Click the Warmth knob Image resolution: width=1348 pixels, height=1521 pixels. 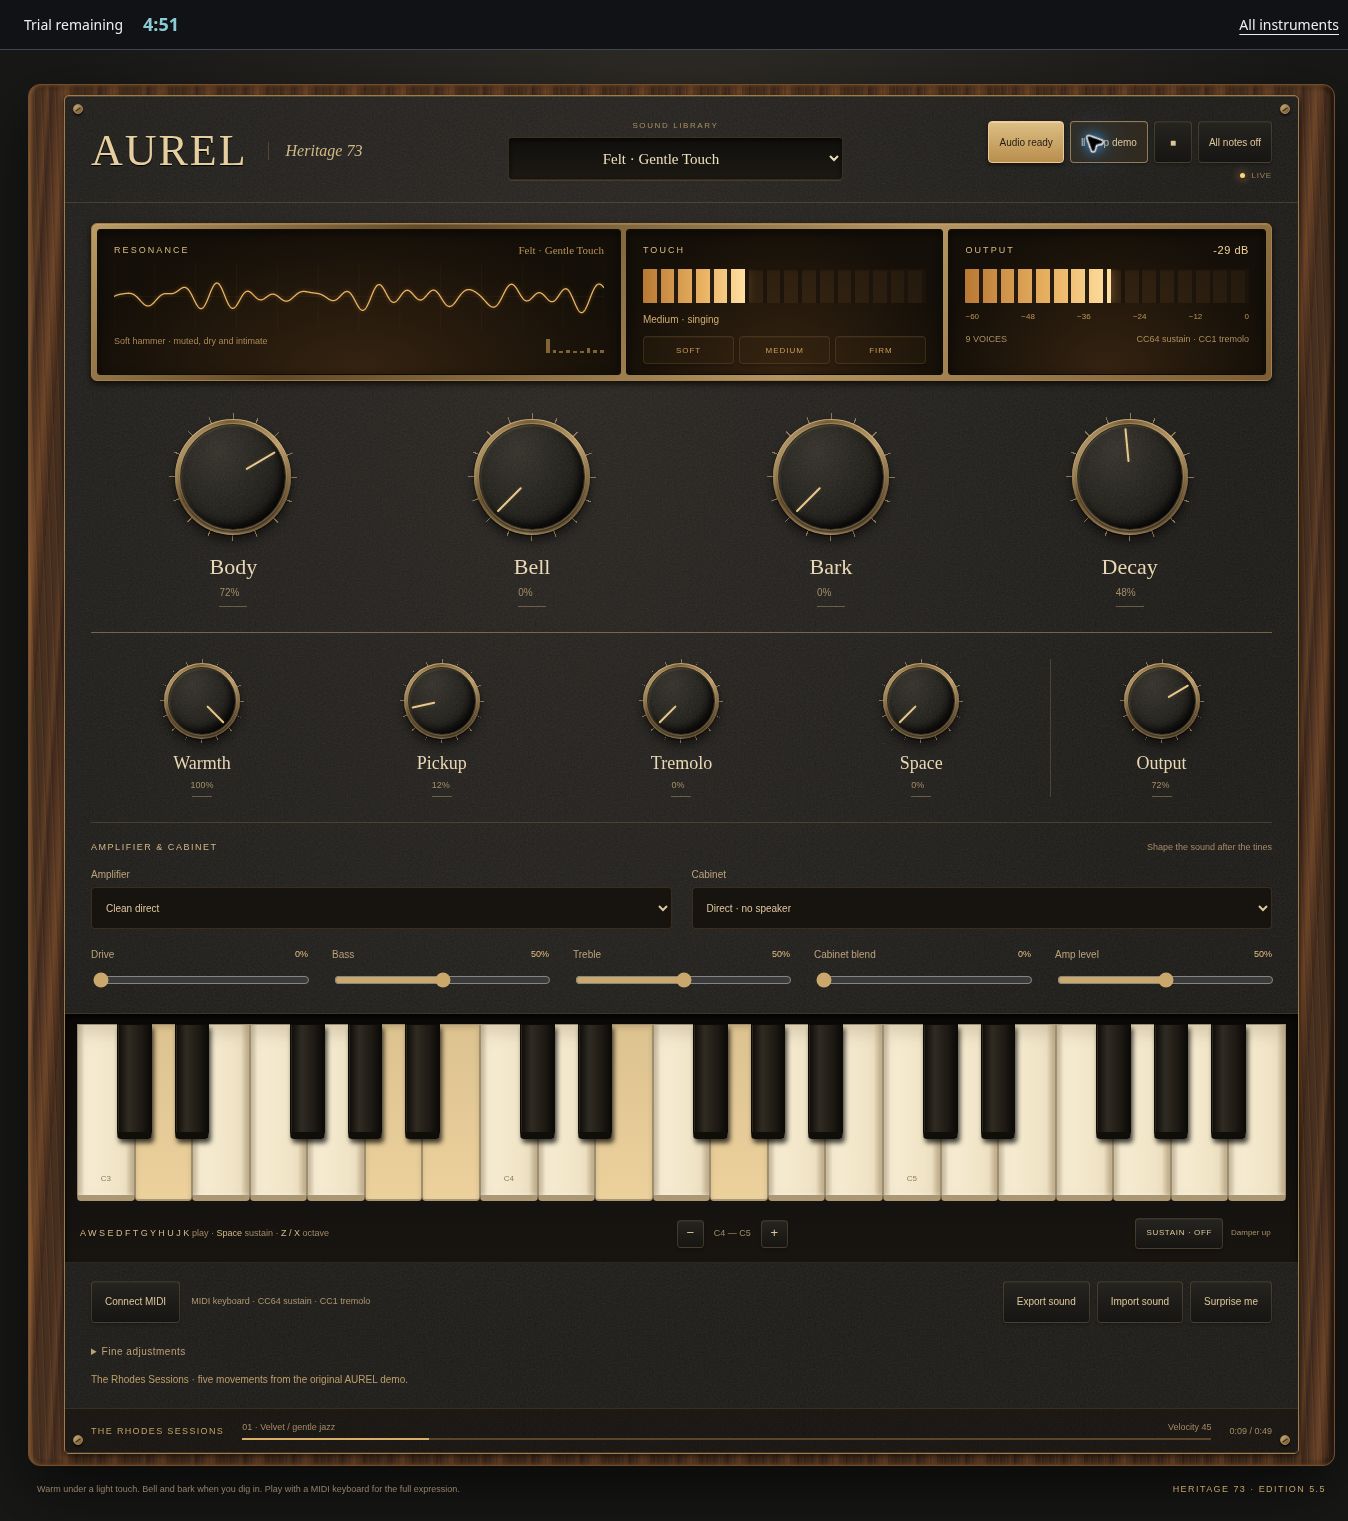pos(202,701)
